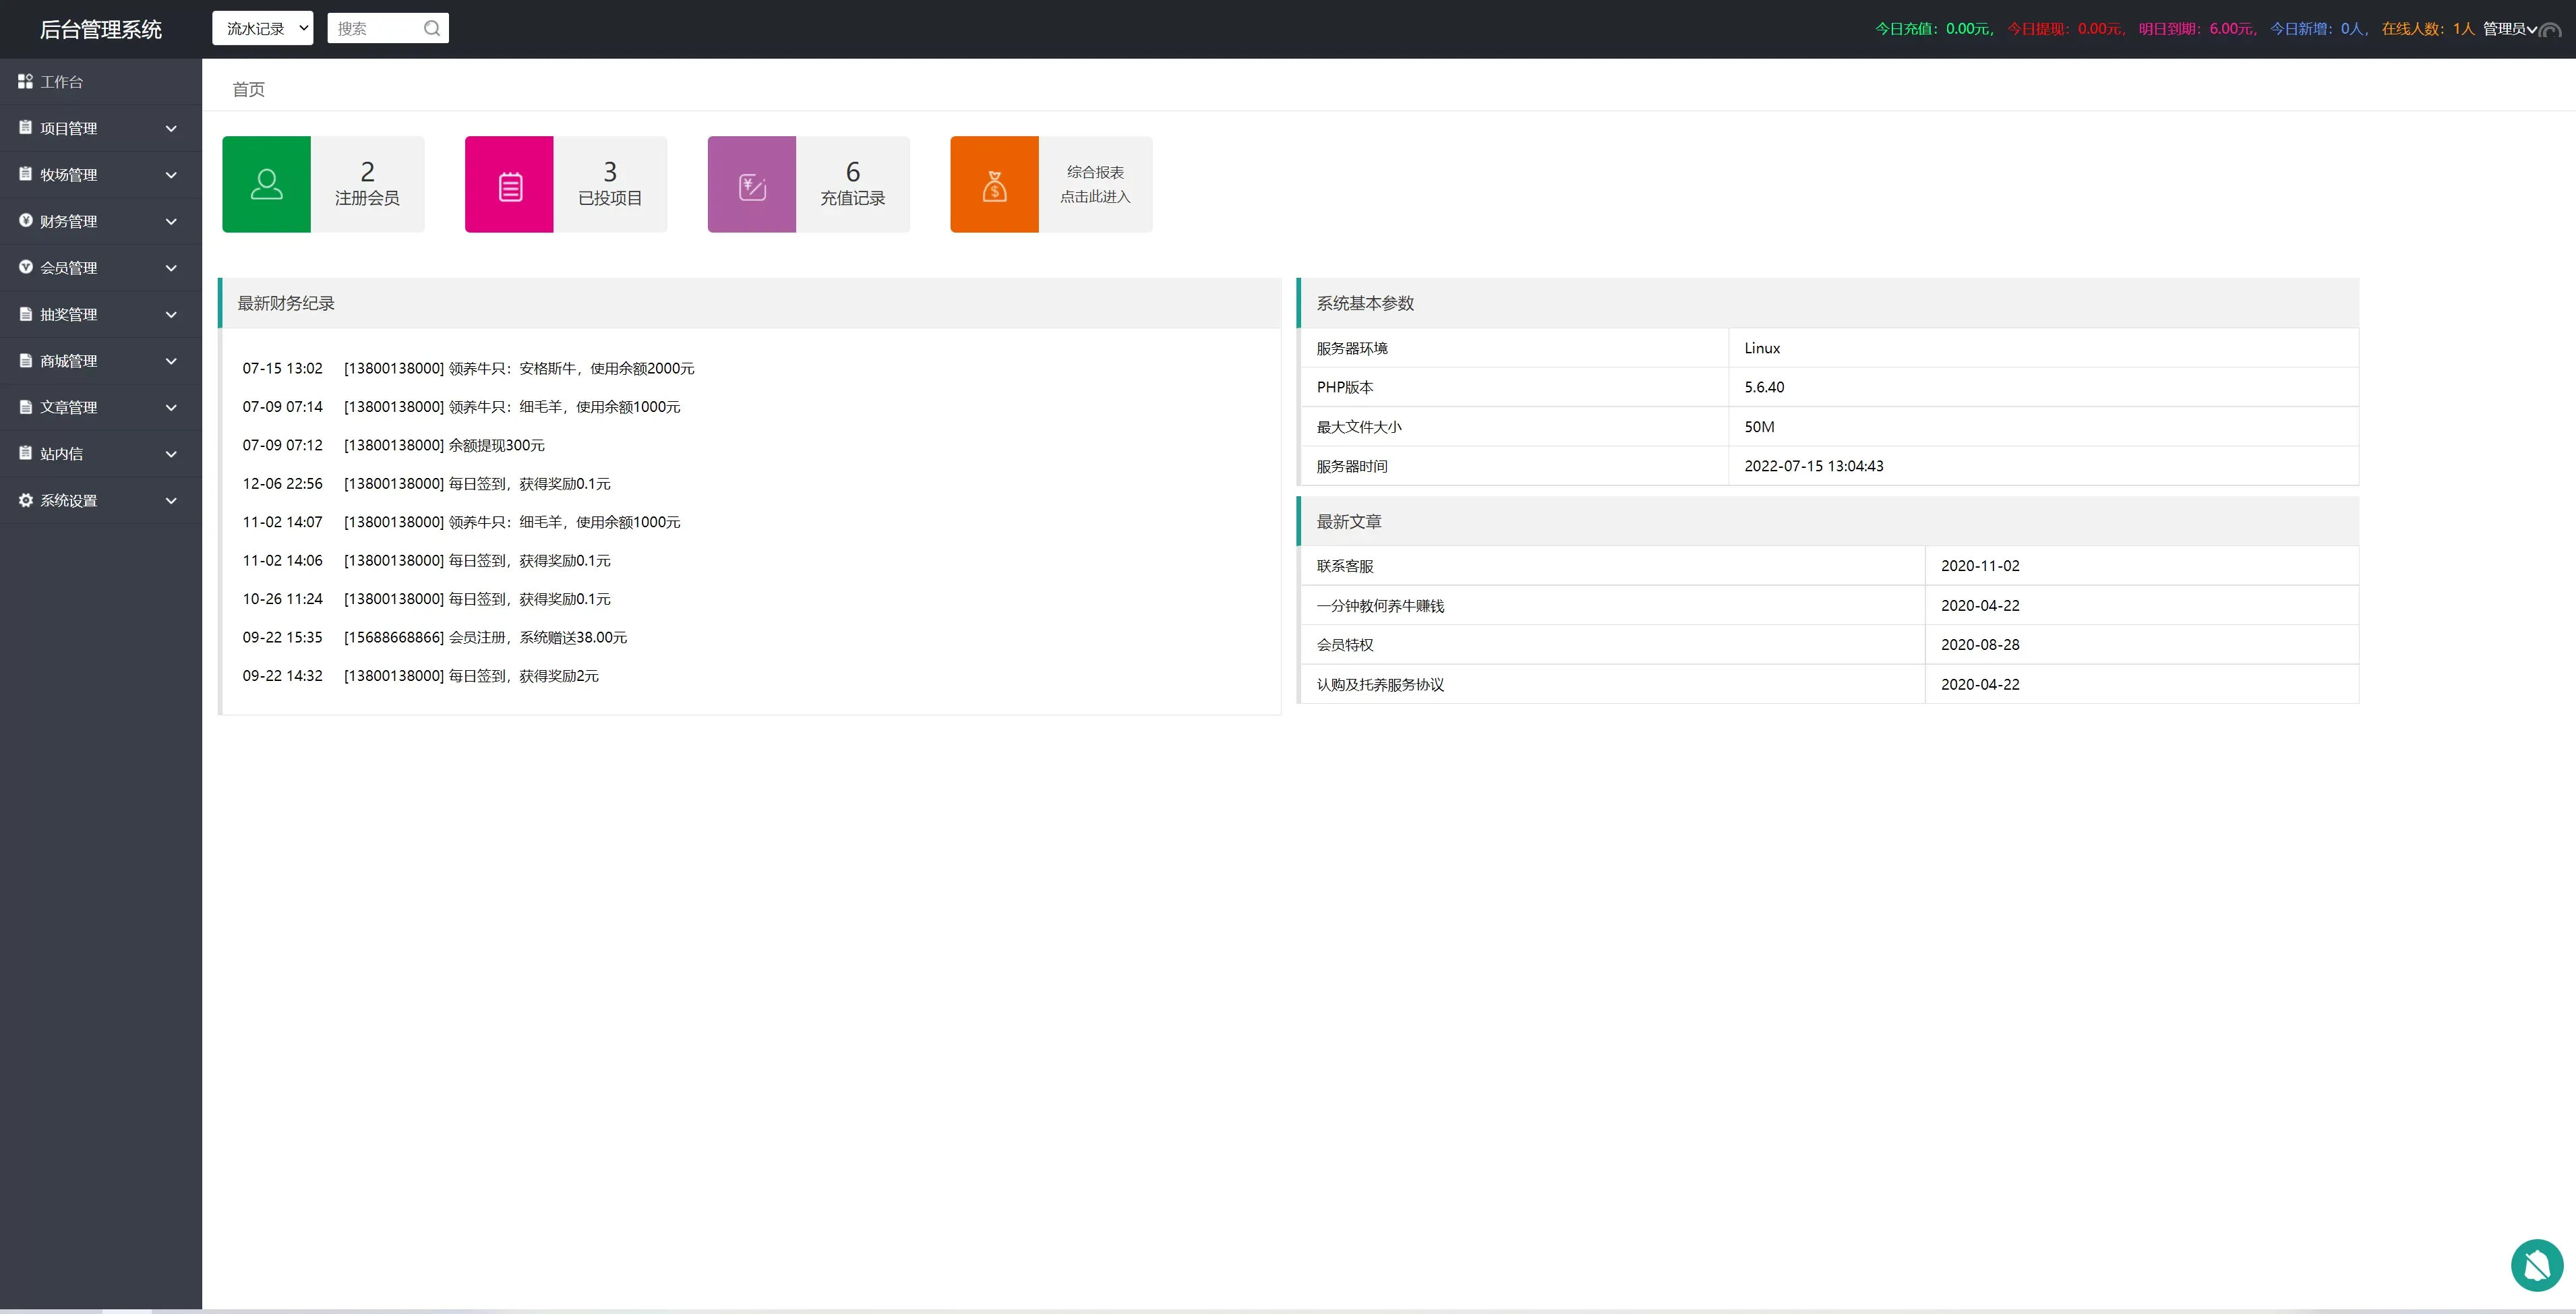Expand the 财务管理 chevron in sidebar
This screenshot has height=1314, width=2576.
(171, 222)
